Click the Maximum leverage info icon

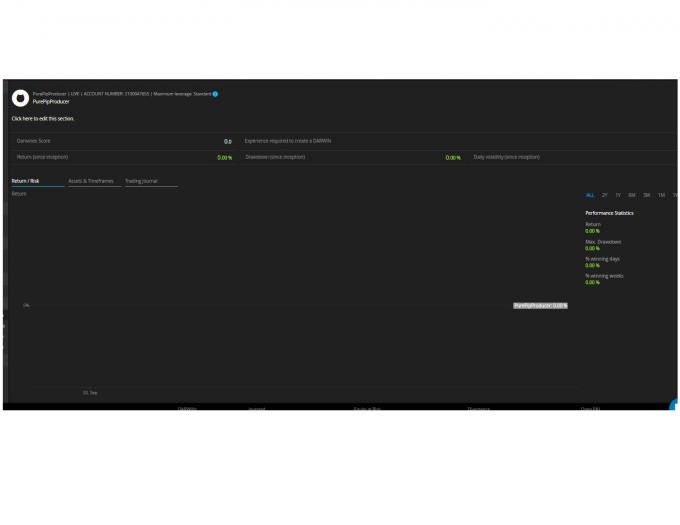[x=215, y=94]
